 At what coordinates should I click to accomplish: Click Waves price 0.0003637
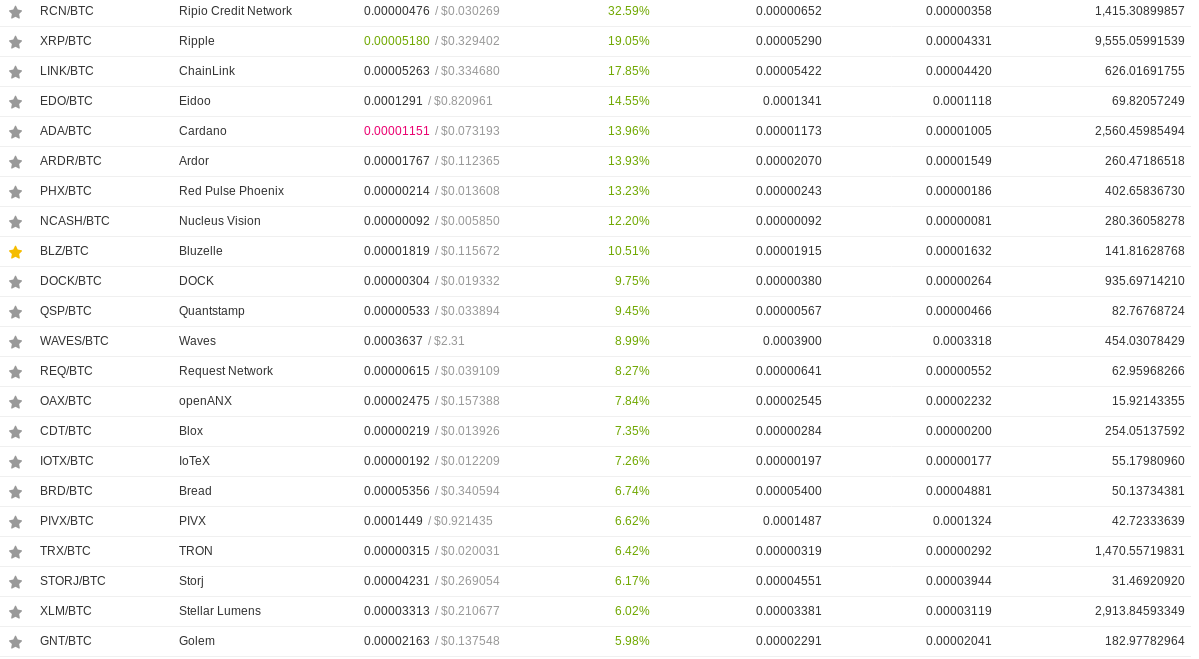pos(393,341)
